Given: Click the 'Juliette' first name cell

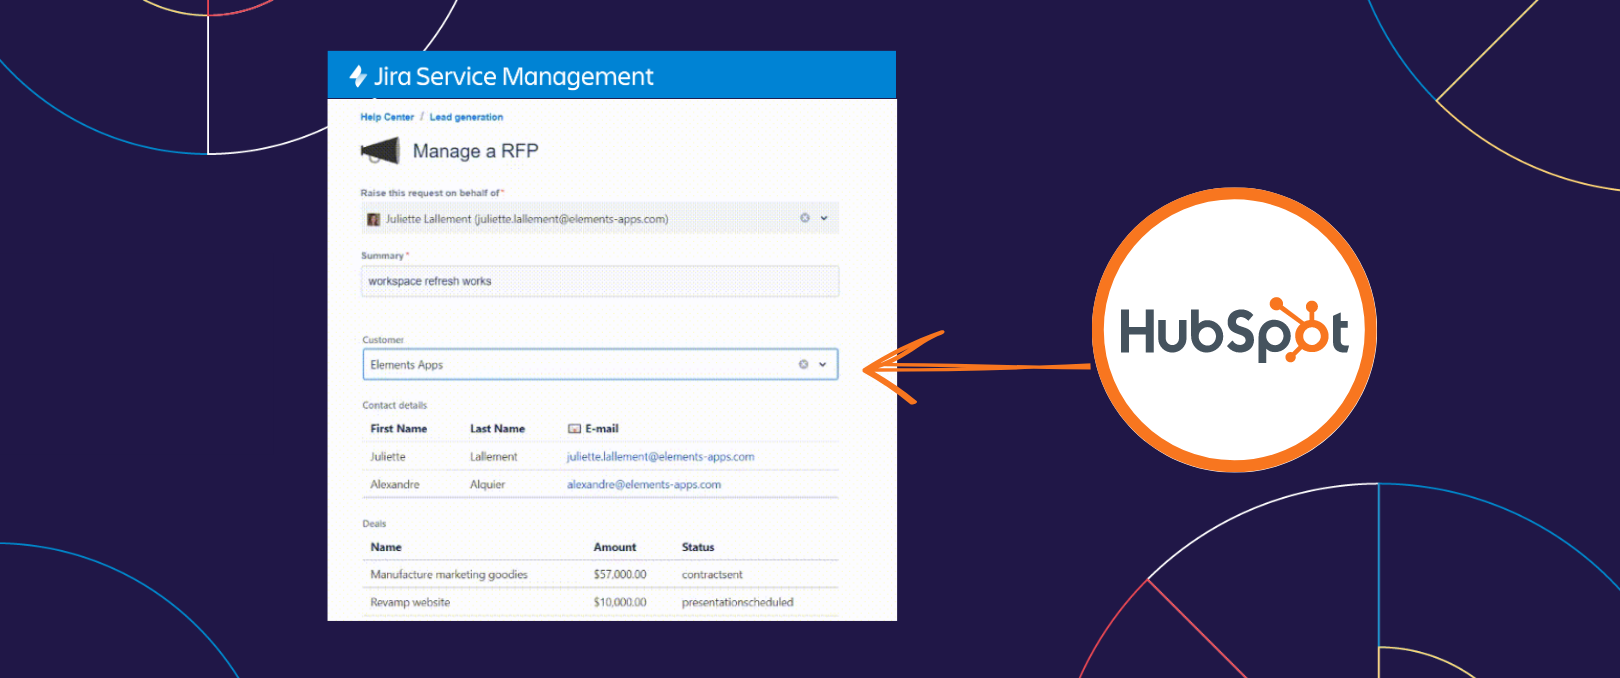Looking at the screenshot, I should point(388,457).
